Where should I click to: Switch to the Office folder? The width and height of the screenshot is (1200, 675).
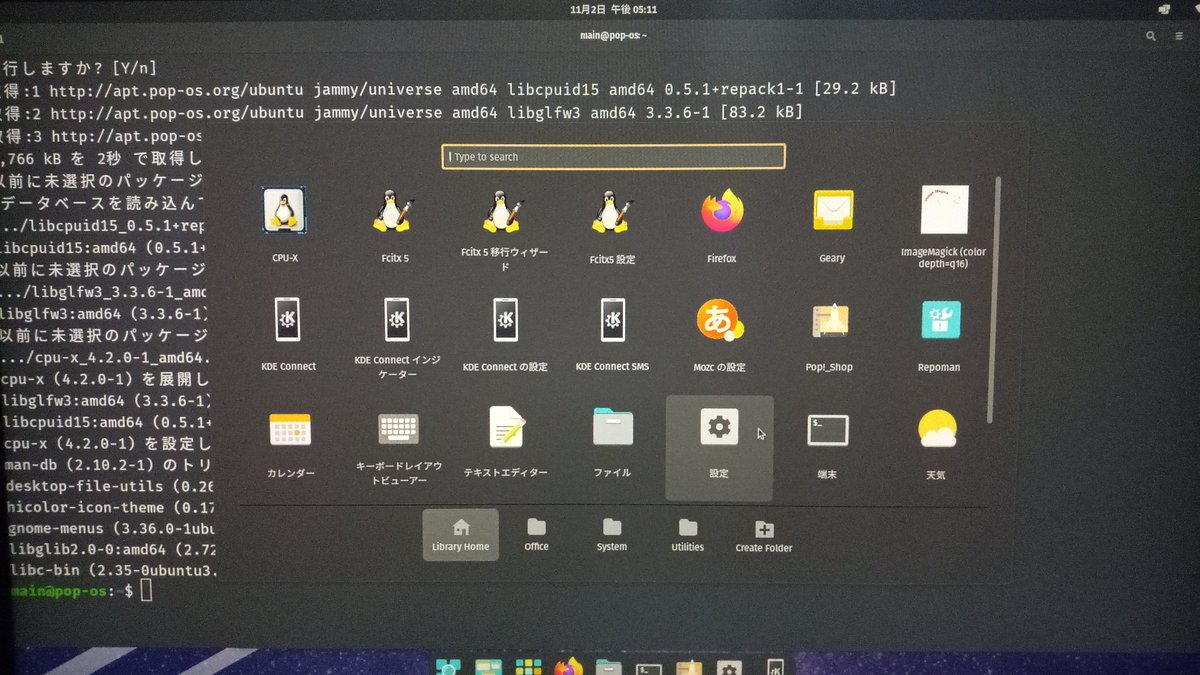[x=536, y=533]
